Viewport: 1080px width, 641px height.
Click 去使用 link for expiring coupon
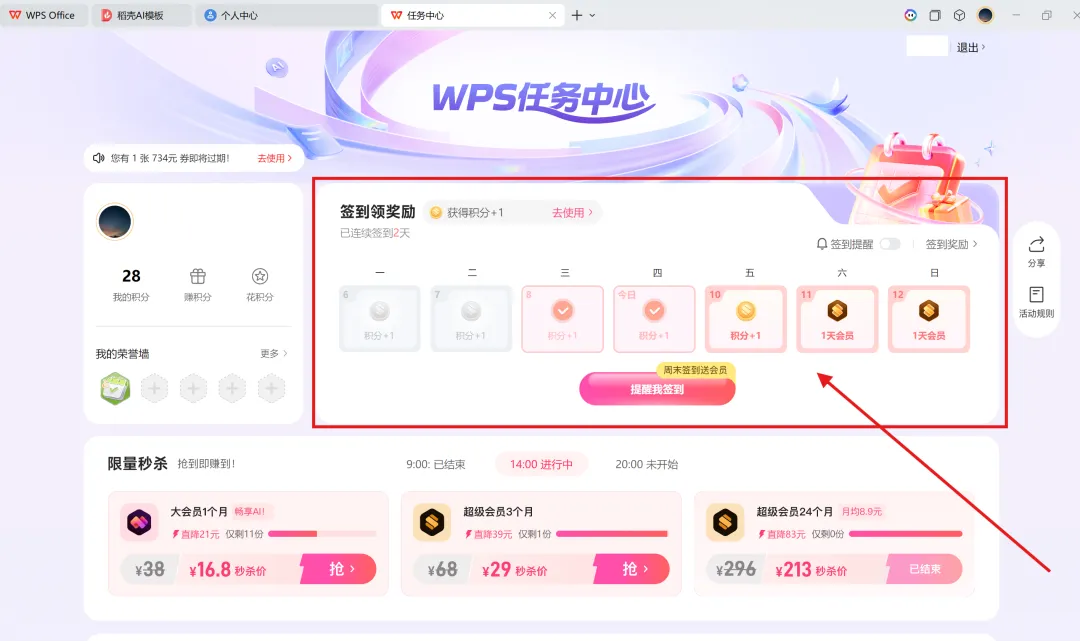click(274, 158)
